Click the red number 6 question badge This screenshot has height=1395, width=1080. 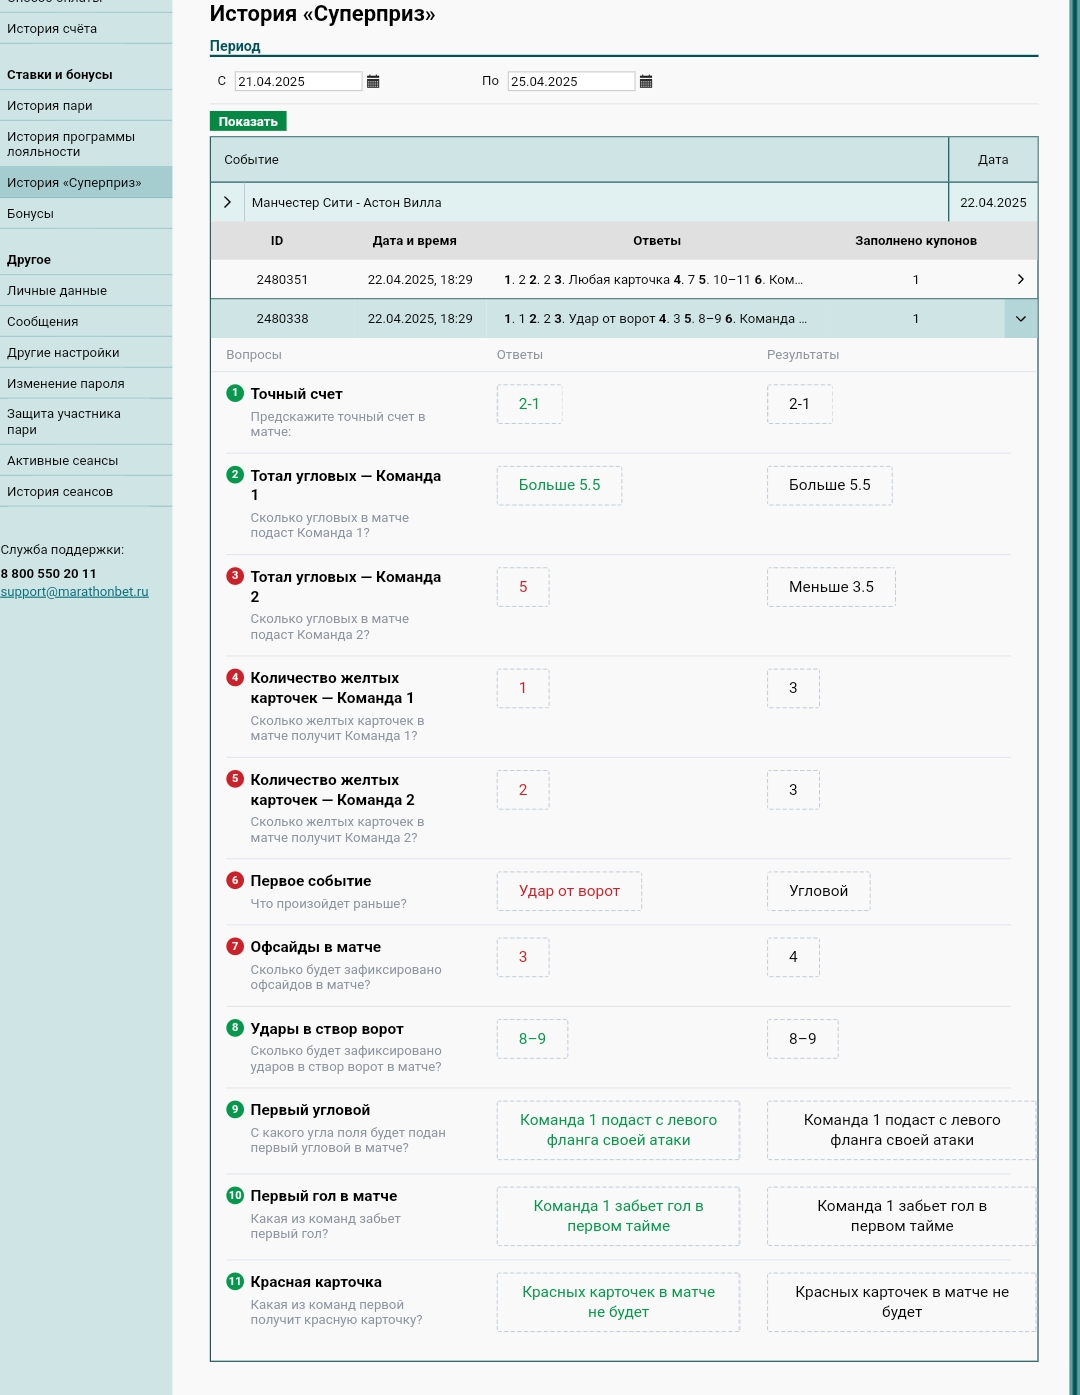click(x=235, y=880)
